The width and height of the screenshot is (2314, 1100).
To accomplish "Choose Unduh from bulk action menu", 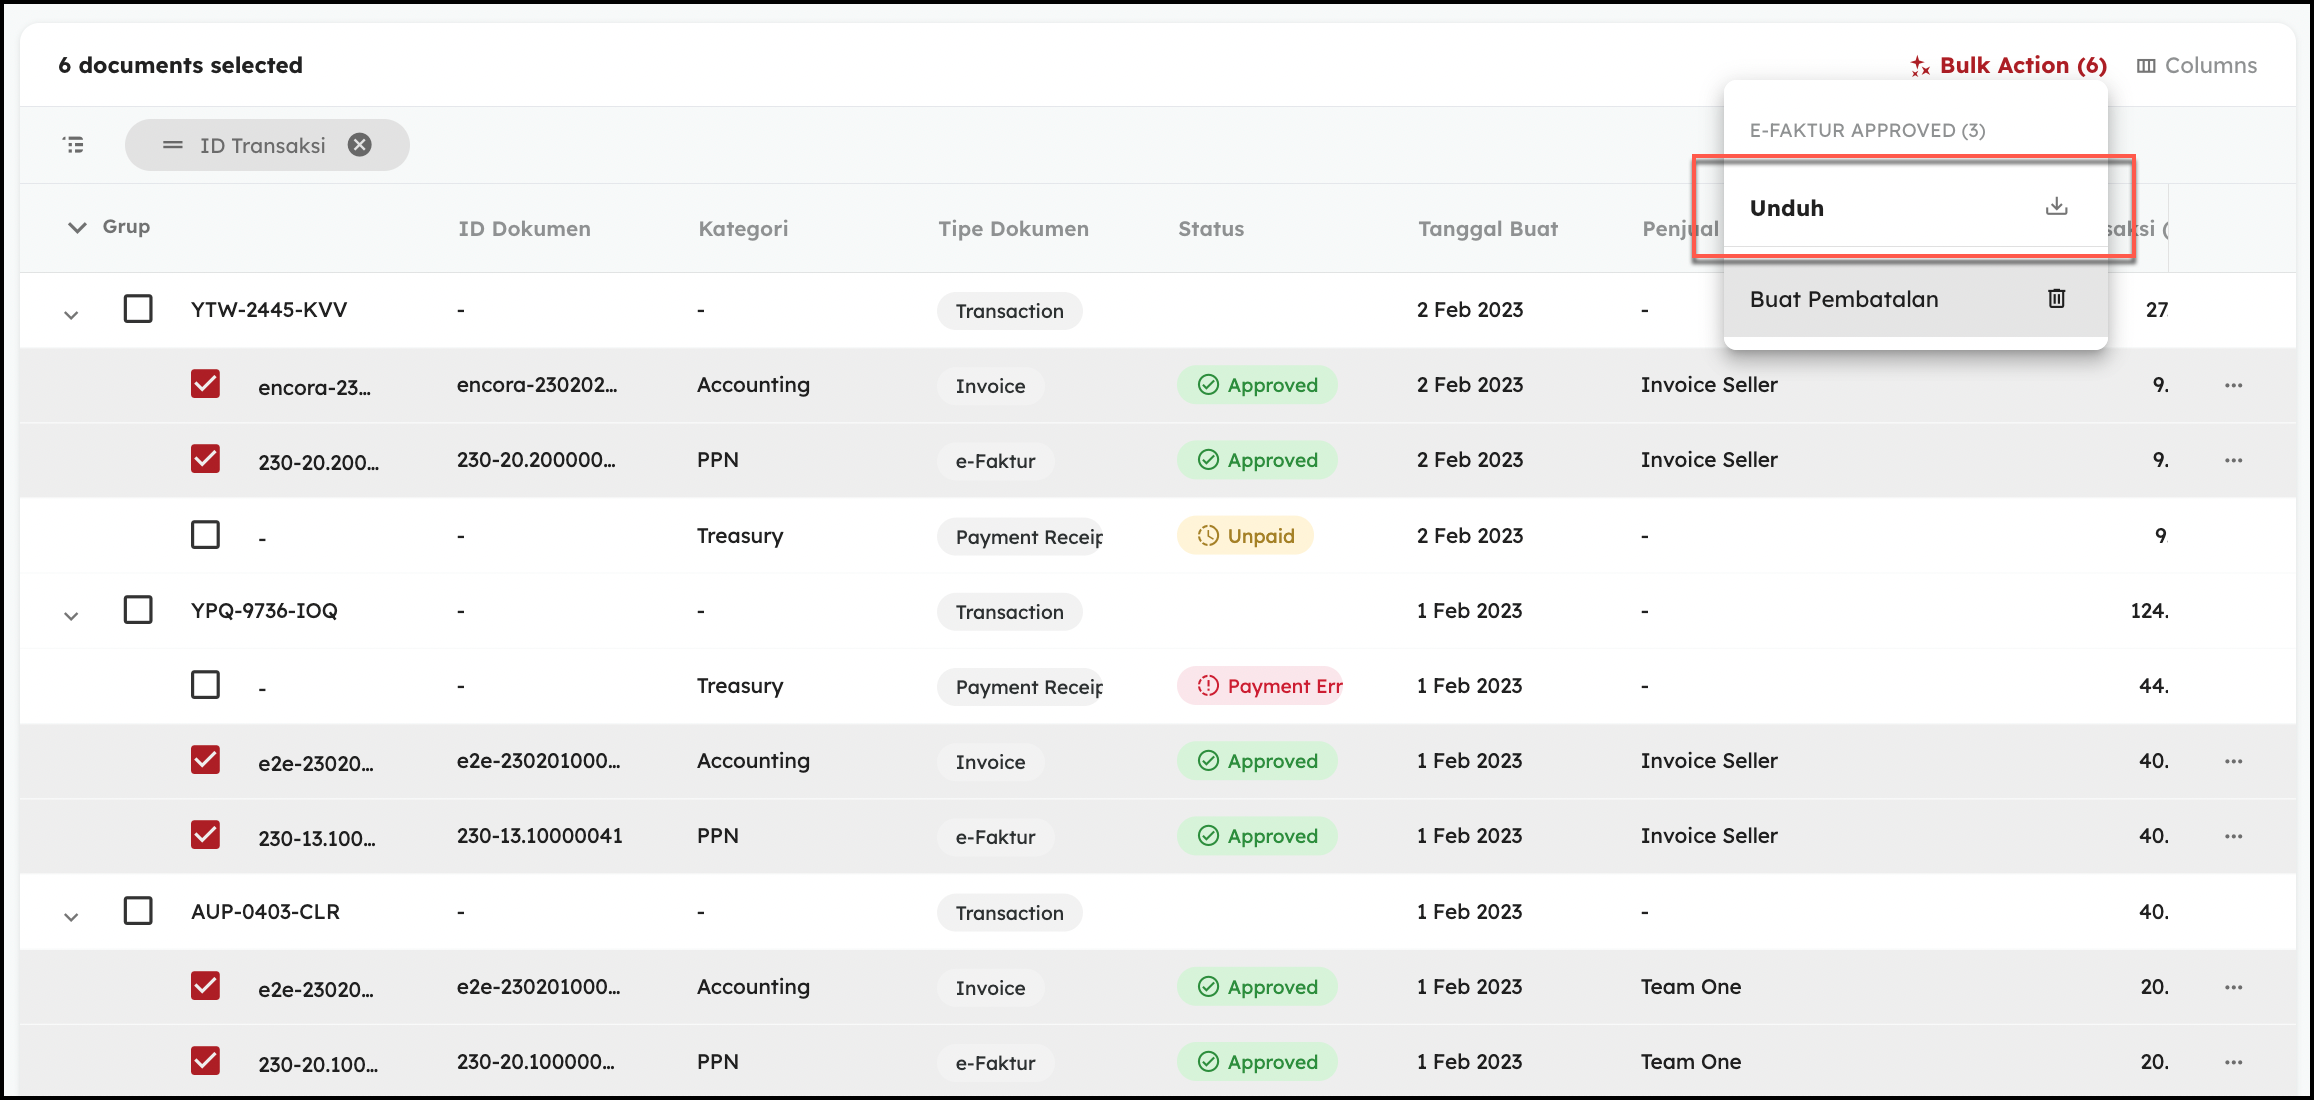I will tap(1786, 208).
